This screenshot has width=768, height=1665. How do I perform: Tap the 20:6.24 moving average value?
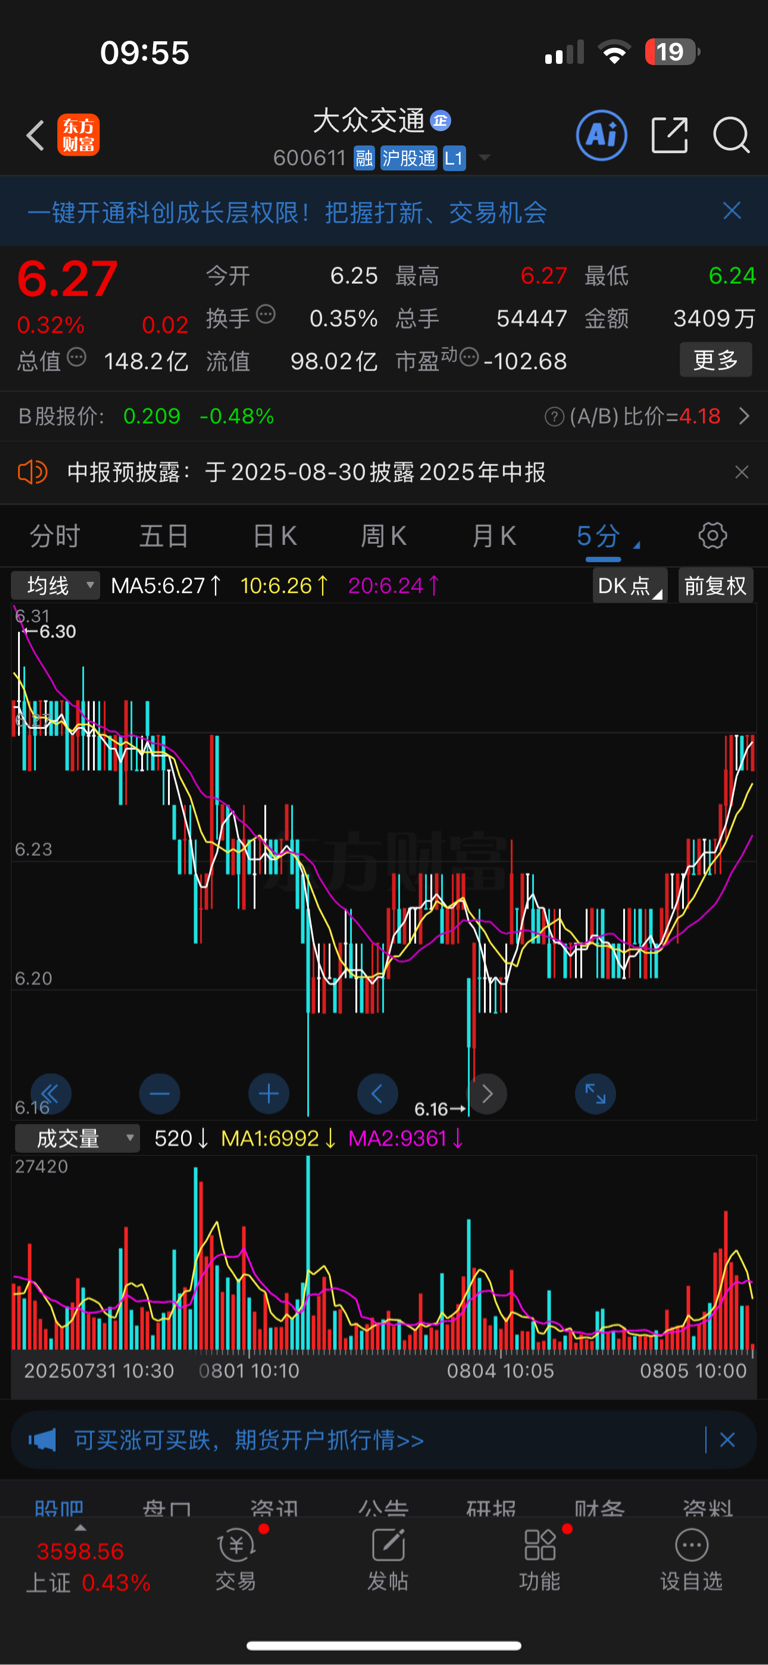click(x=394, y=585)
